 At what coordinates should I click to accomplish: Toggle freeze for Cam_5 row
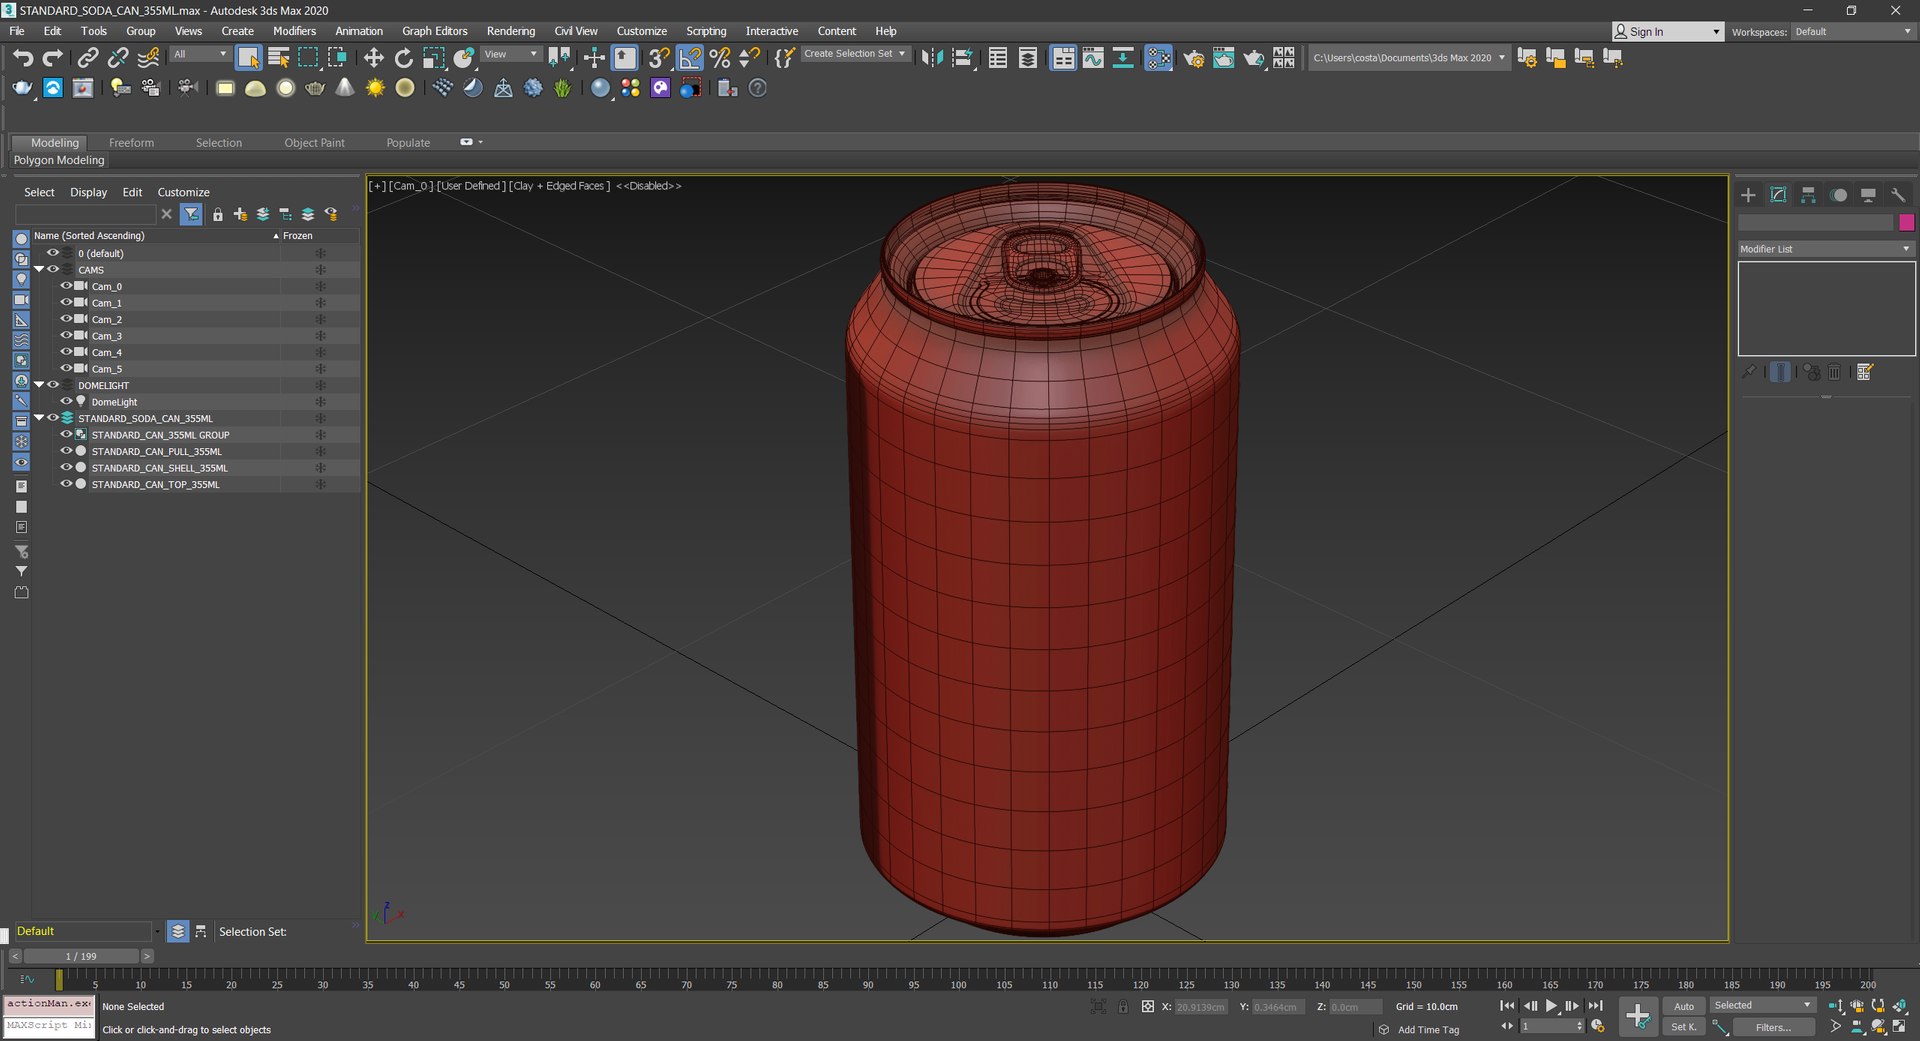321,369
